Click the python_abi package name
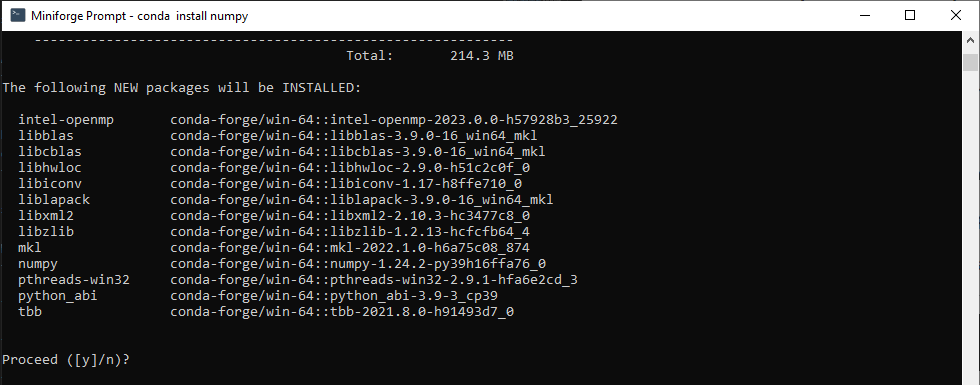 (58, 296)
